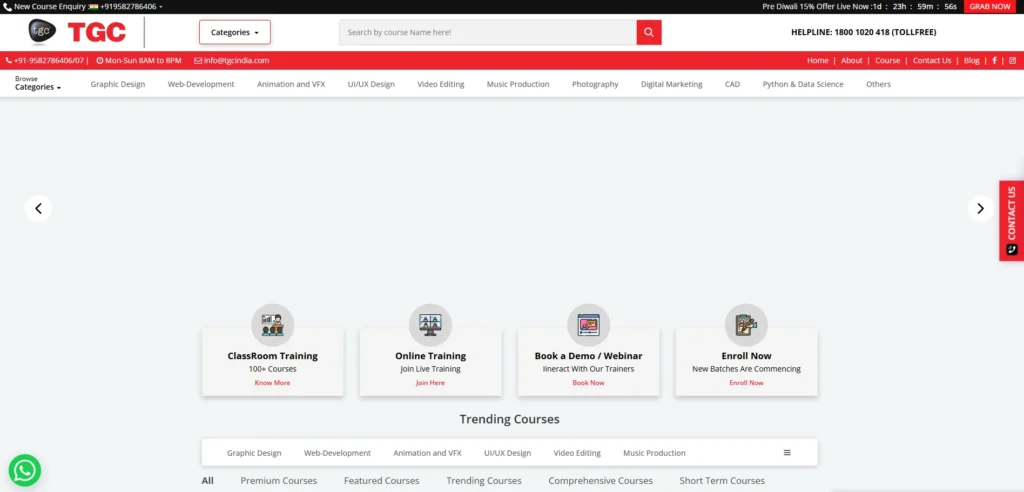Click the red search magnifier button
1024x492 pixels.
point(649,32)
